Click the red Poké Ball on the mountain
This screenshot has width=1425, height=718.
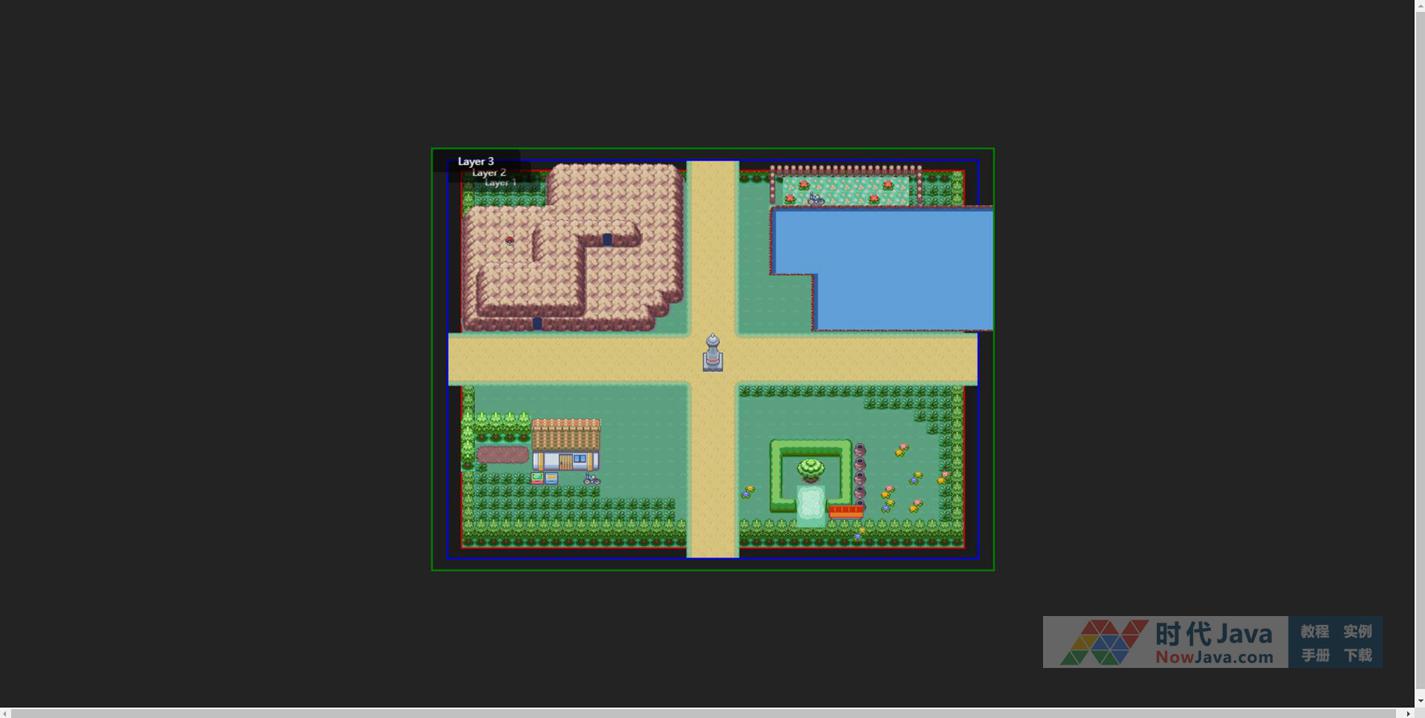point(510,240)
